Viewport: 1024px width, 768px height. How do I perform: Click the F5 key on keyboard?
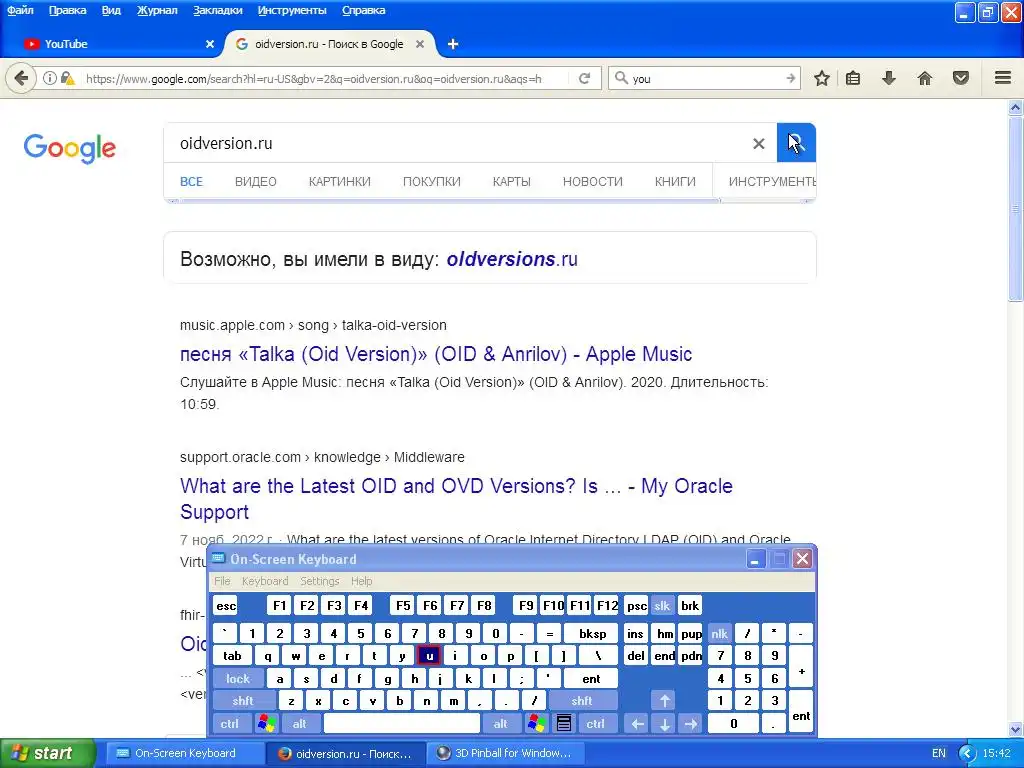click(403, 606)
